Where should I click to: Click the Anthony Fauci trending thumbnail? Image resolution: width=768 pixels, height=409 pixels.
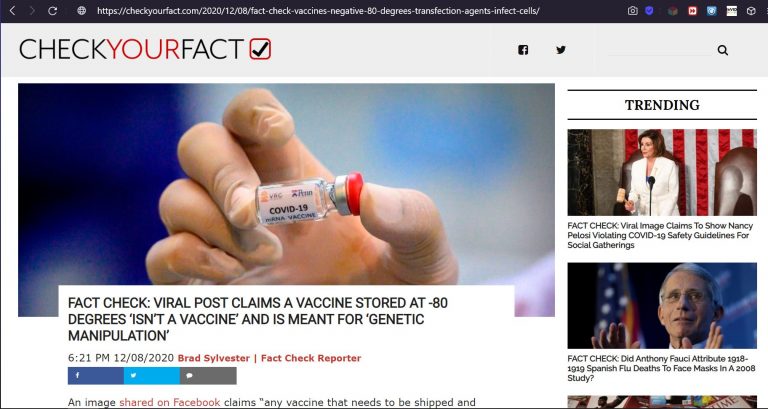[662, 306]
